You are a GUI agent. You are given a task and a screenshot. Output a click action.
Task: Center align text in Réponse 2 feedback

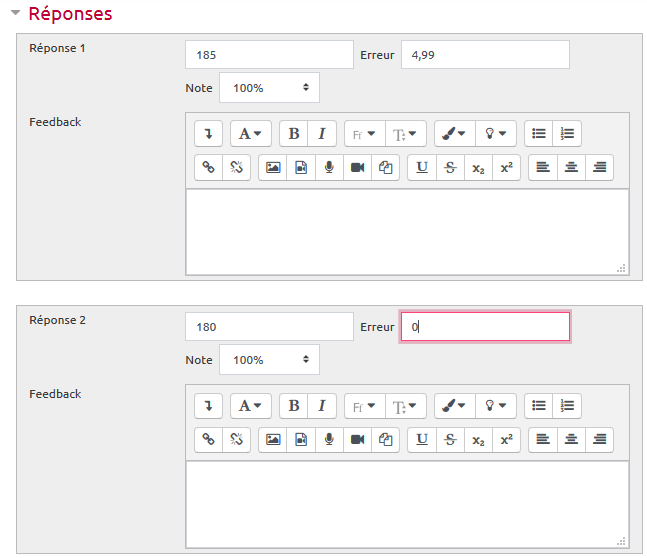(571, 439)
